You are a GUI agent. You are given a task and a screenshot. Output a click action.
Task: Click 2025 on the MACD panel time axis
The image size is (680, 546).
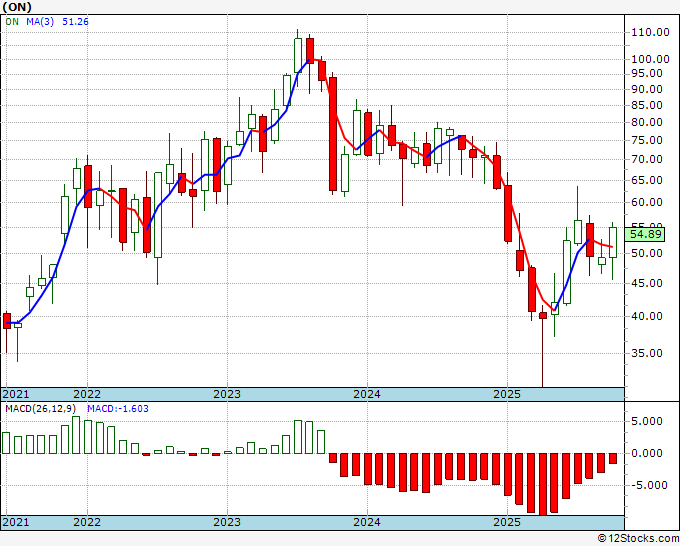(x=507, y=522)
